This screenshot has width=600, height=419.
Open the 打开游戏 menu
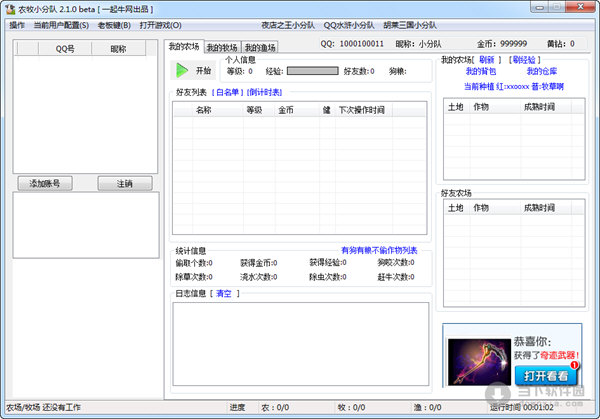coord(160,24)
